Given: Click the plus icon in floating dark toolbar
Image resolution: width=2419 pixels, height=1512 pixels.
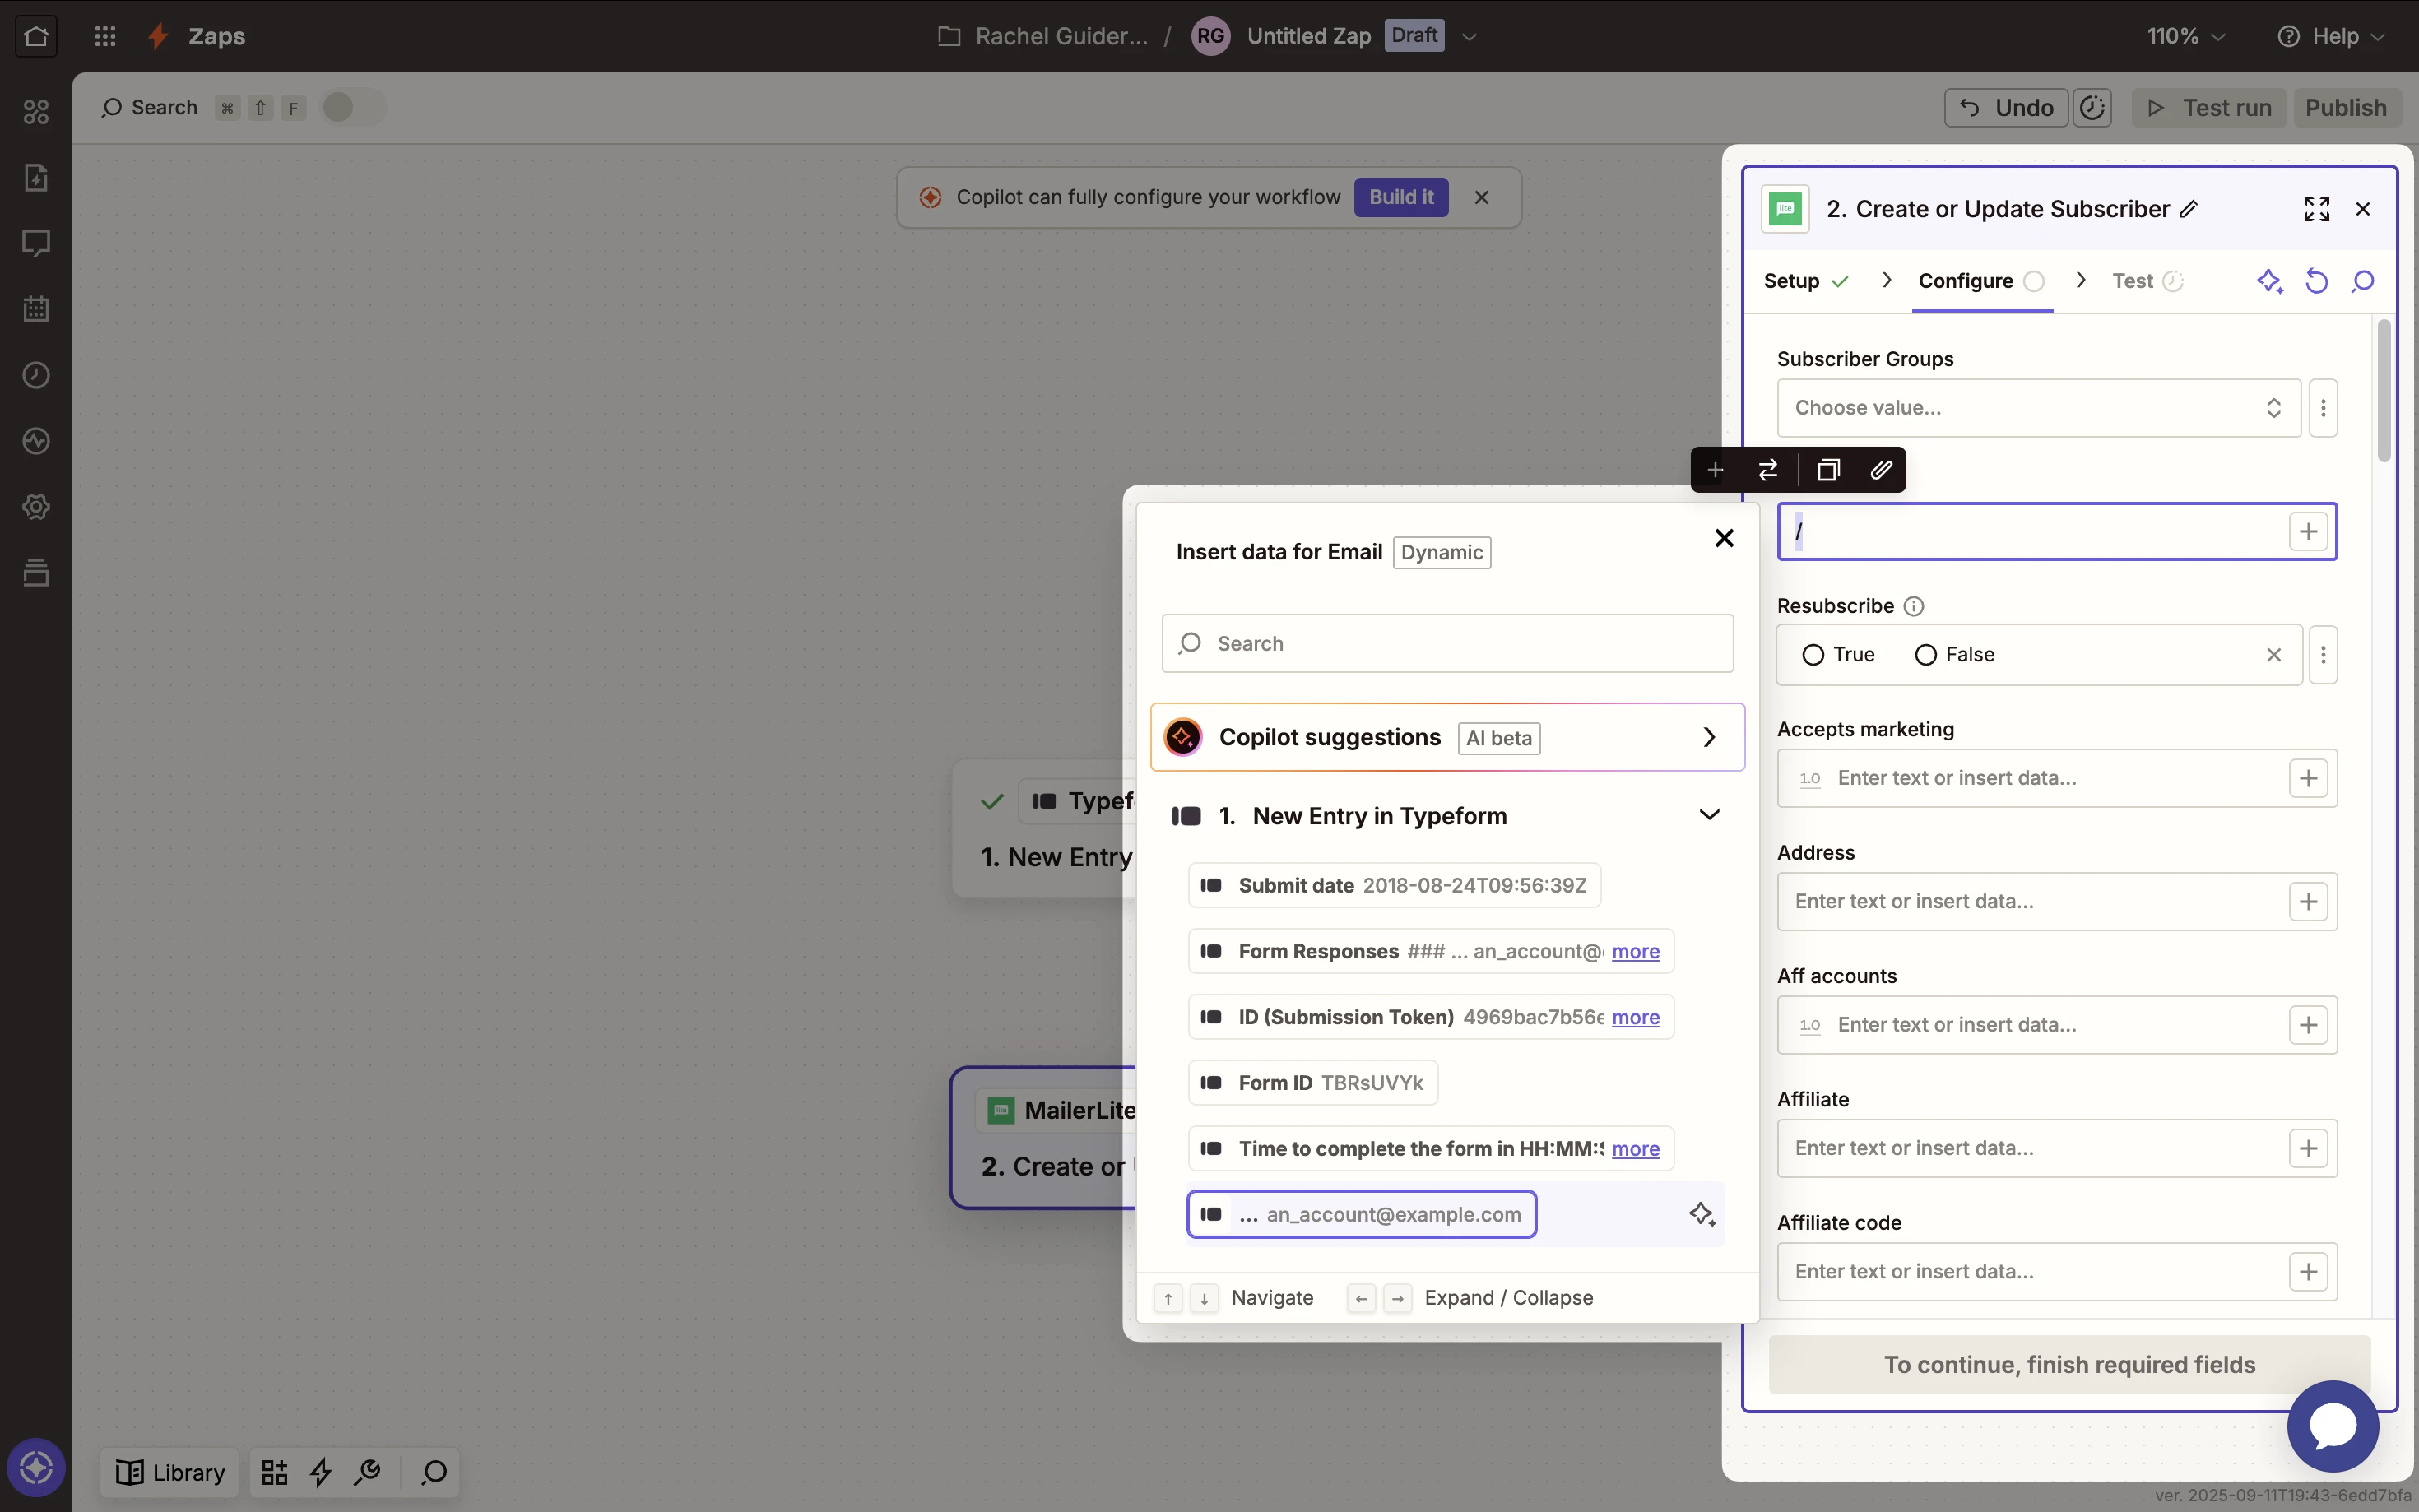Looking at the screenshot, I should (1715, 470).
